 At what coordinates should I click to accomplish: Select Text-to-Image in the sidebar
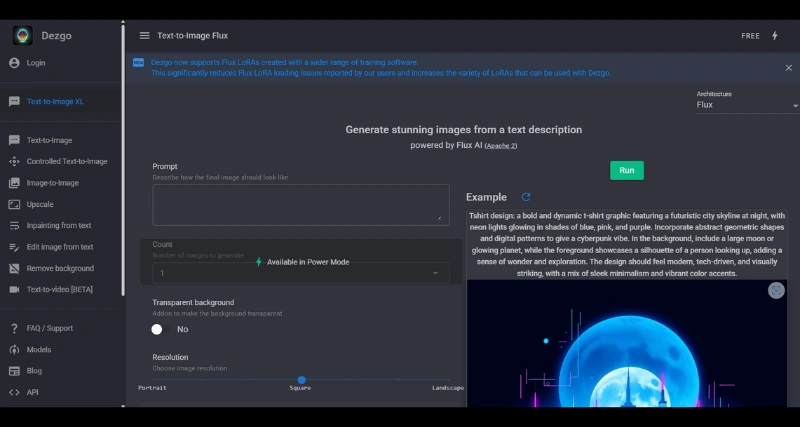tap(49, 140)
